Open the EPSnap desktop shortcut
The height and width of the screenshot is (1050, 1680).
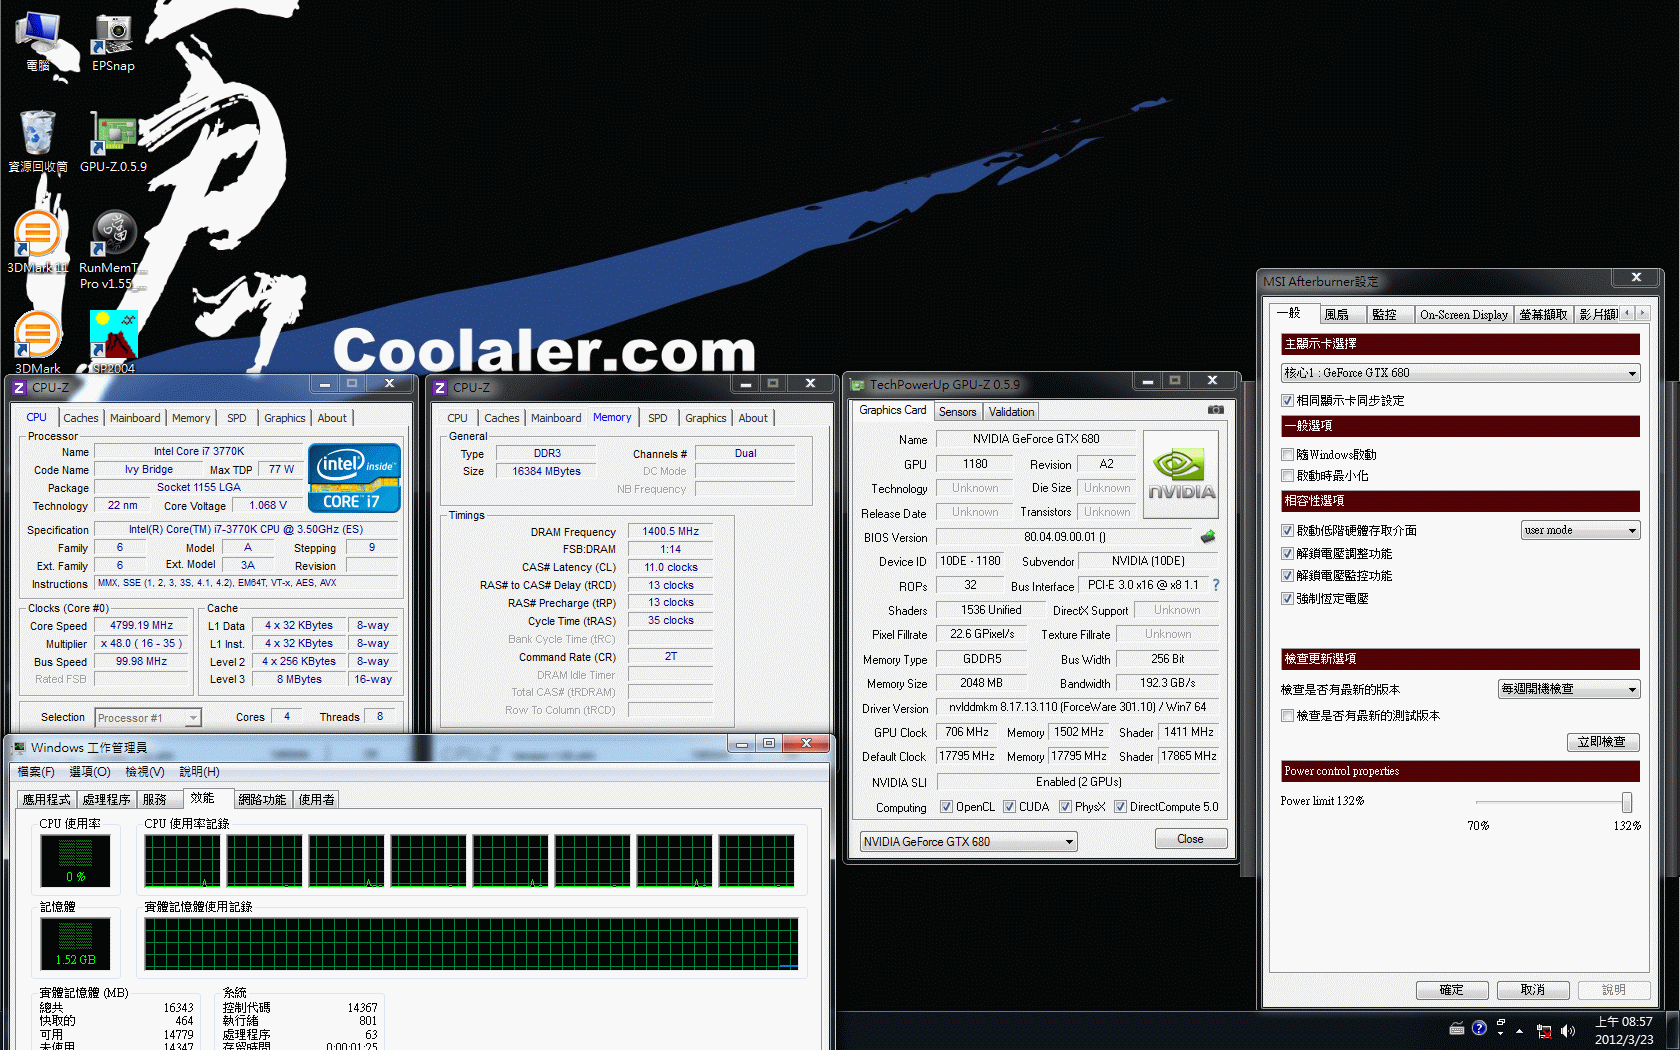[x=113, y=40]
